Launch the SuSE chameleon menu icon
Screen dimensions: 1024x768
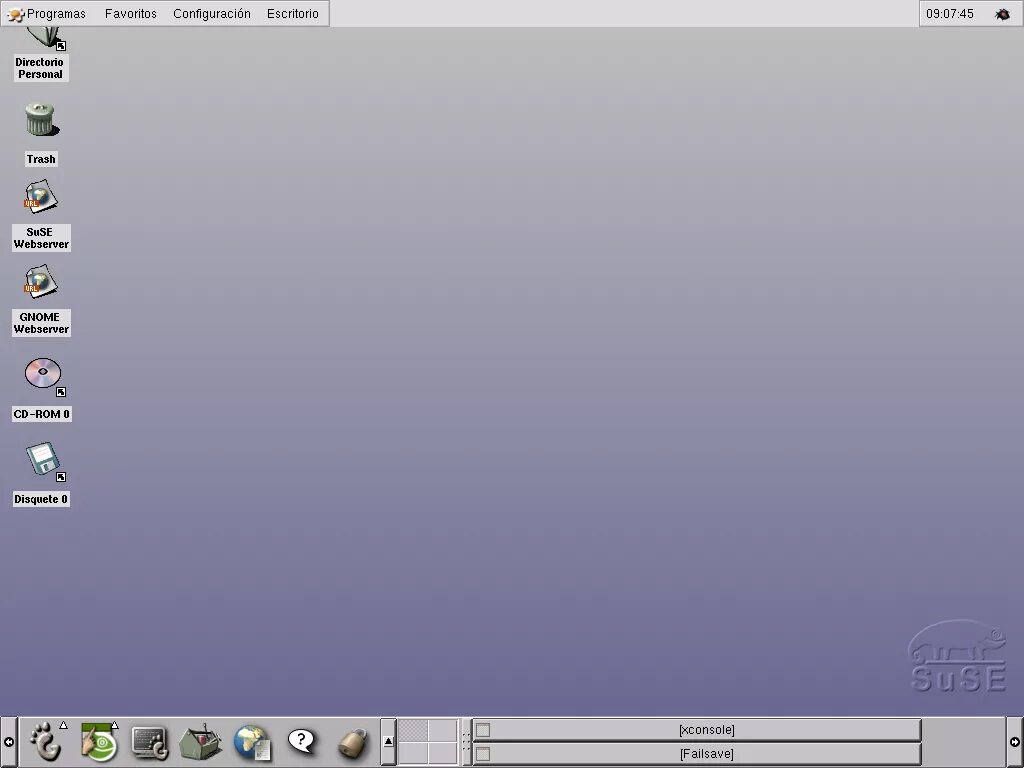pyautogui.click(x=99, y=741)
